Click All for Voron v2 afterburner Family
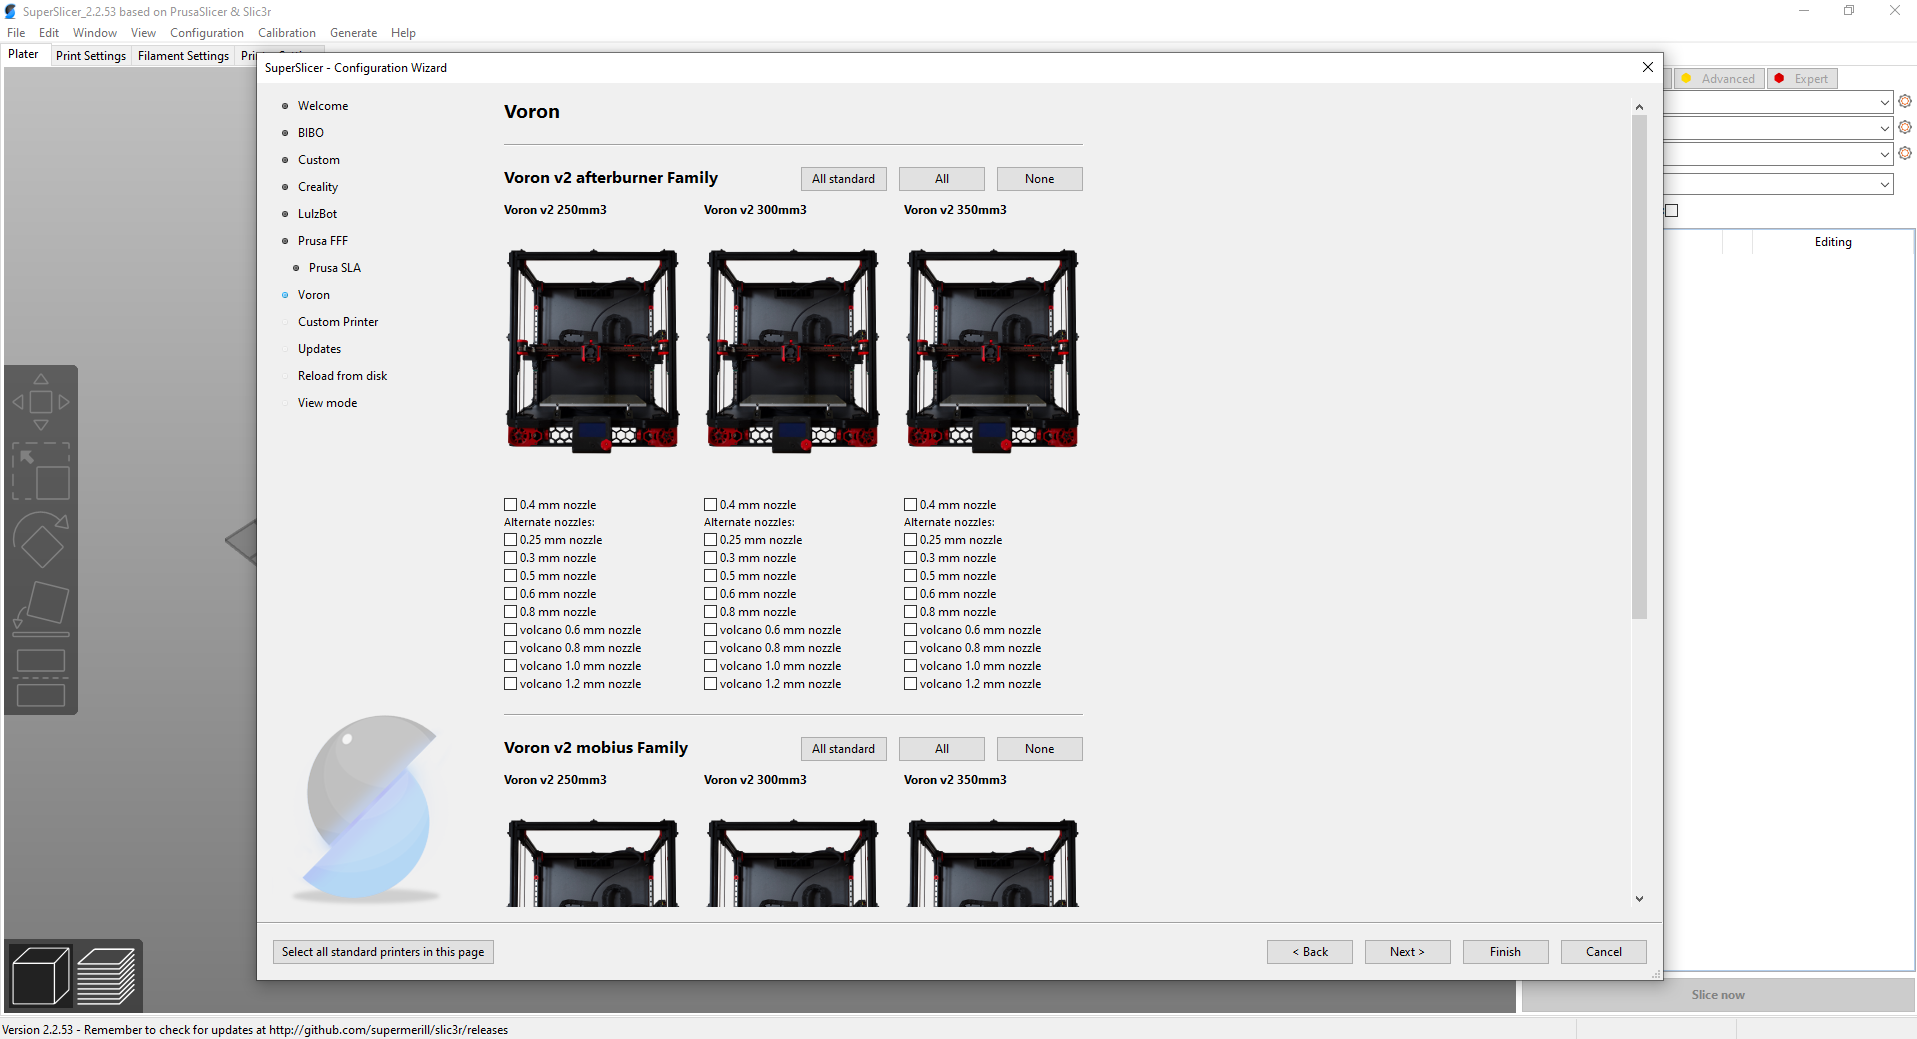 click(942, 179)
